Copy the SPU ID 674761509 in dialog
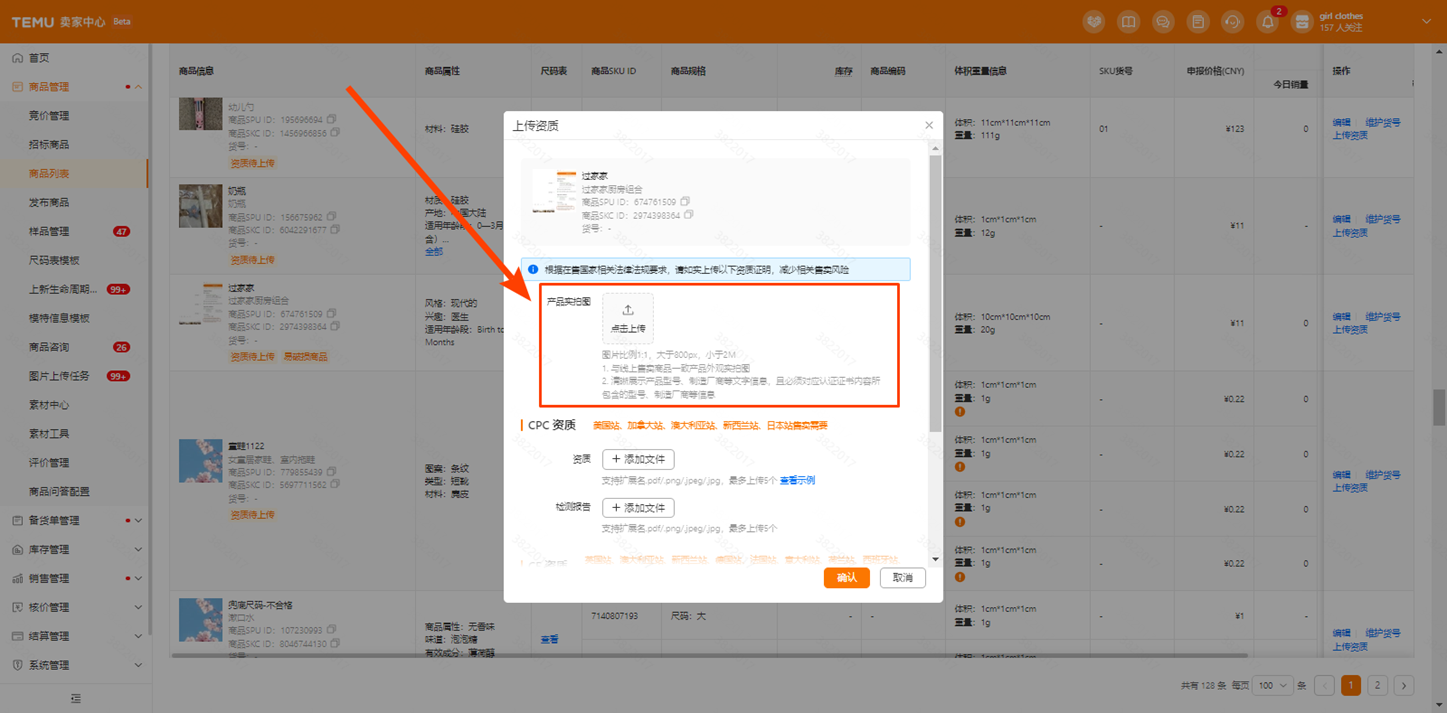The width and height of the screenshot is (1447, 713). pos(686,202)
